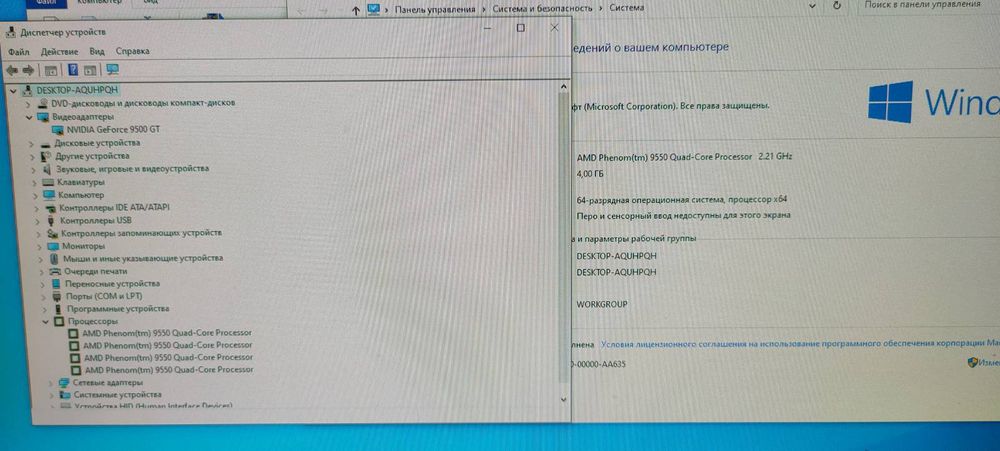The image size is (1000, 451).
Task: Click the shield icon beside the Изменить link
Action: [x=973, y=362]
